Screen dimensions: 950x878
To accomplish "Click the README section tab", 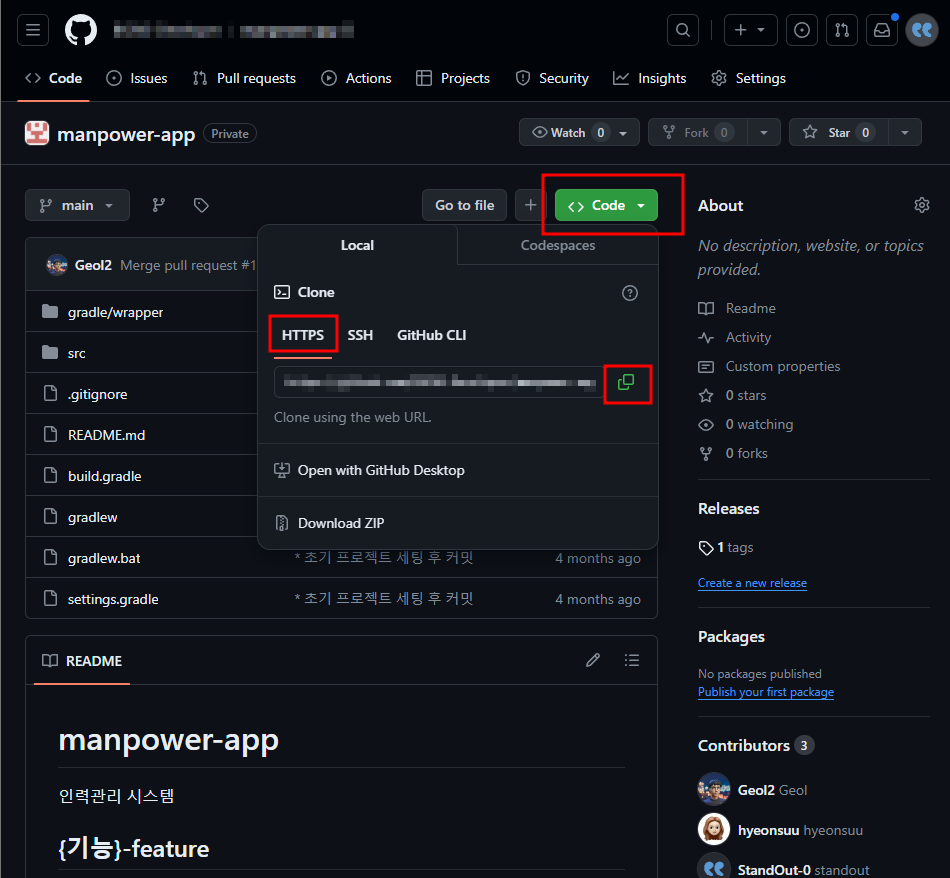I will click(82, 661).
